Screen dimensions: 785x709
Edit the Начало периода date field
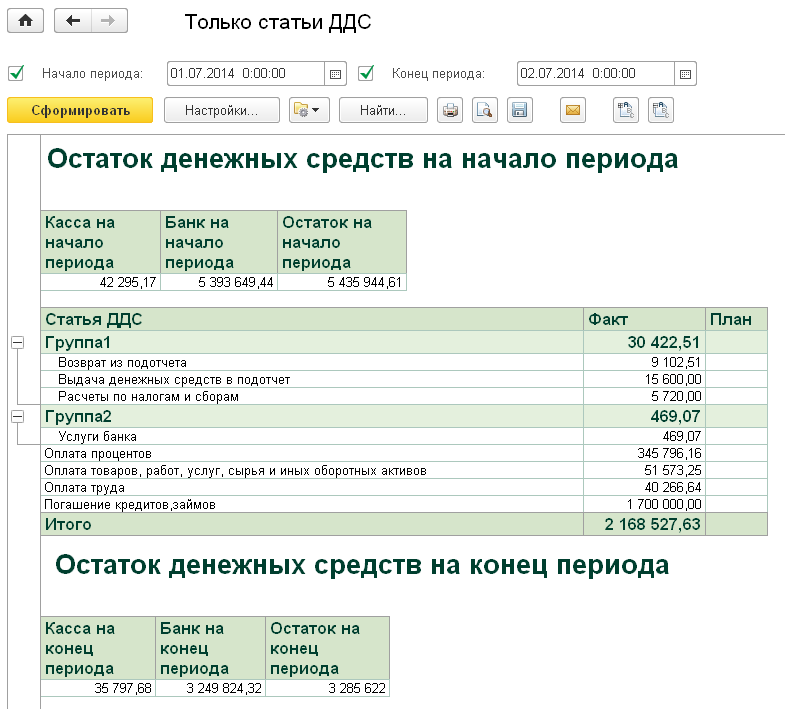246,74
